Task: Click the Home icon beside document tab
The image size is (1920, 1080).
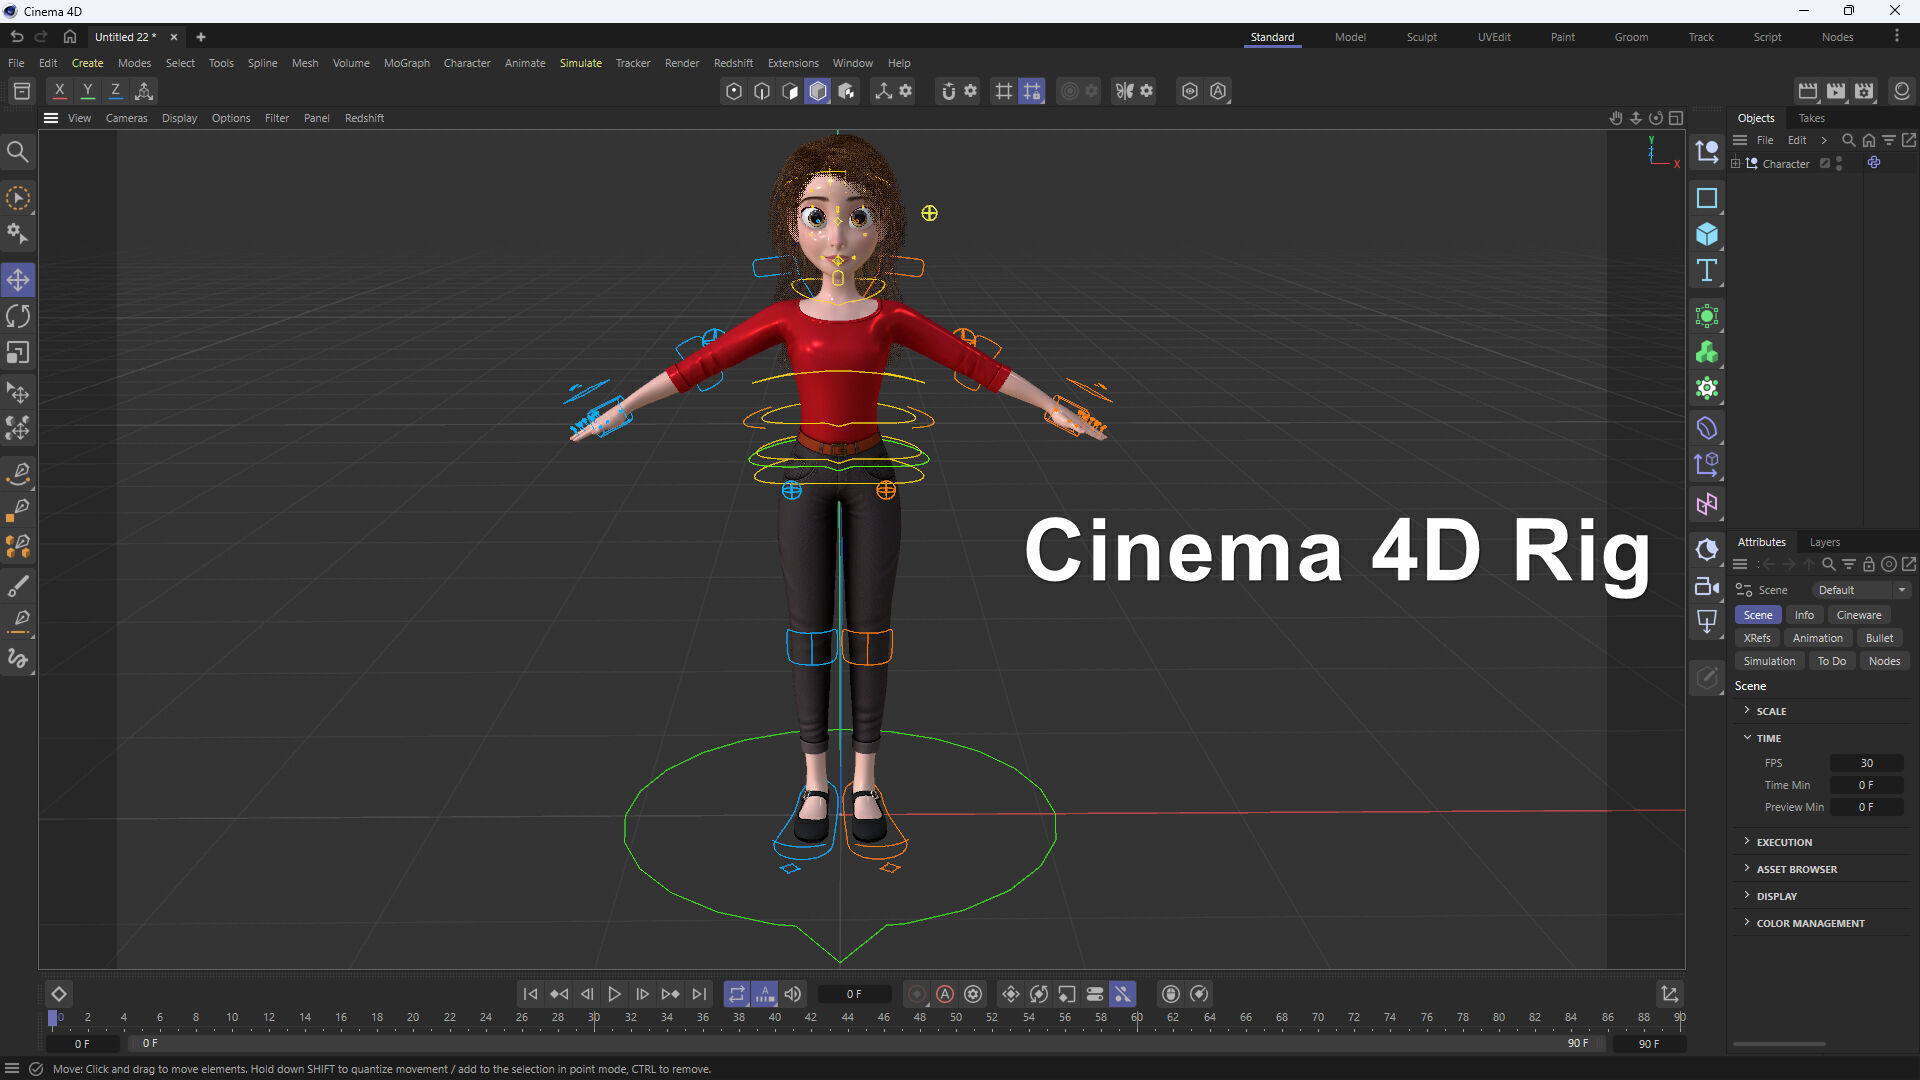Action: click(x=70, y=37)
